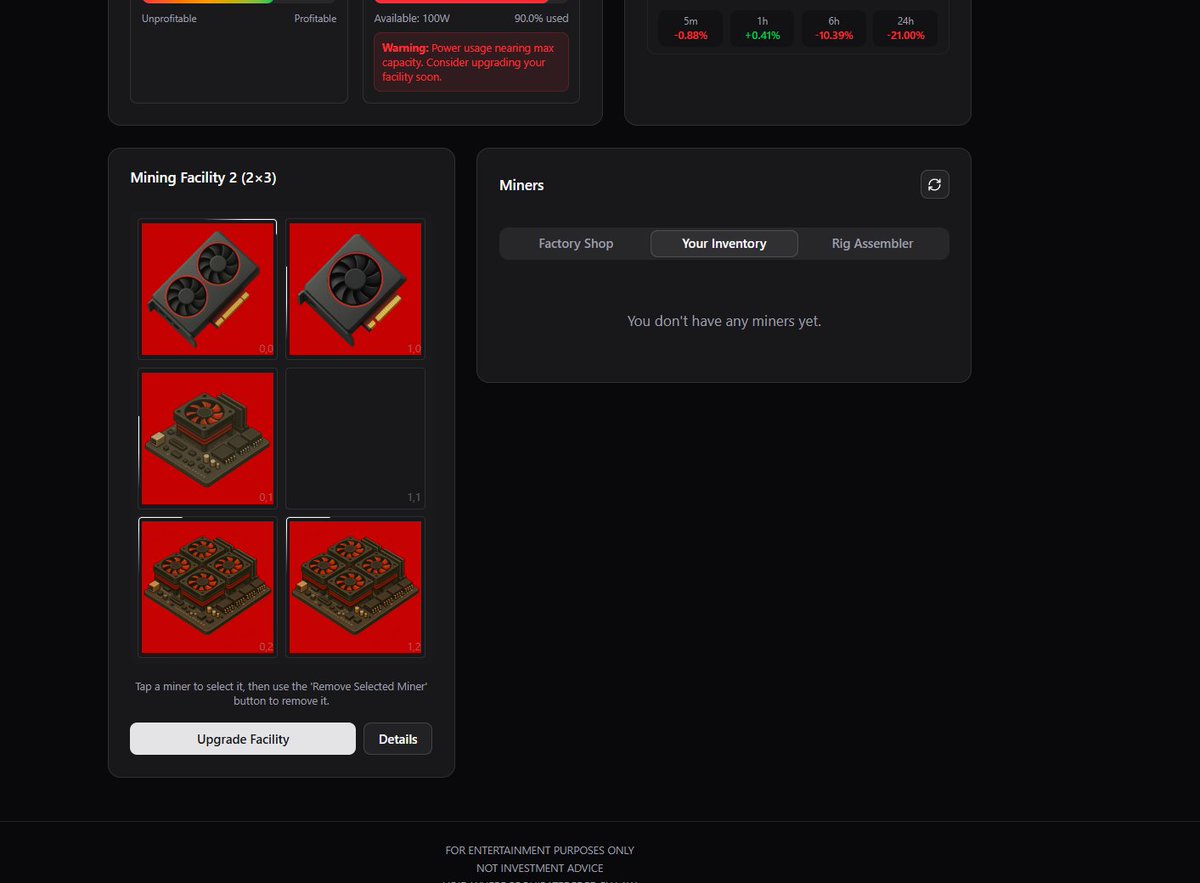Select the single-fan motherboard miner in slot 0,1
This screenshot has width=1200, height=883.
pyautogui.click(x=207, y=438)
